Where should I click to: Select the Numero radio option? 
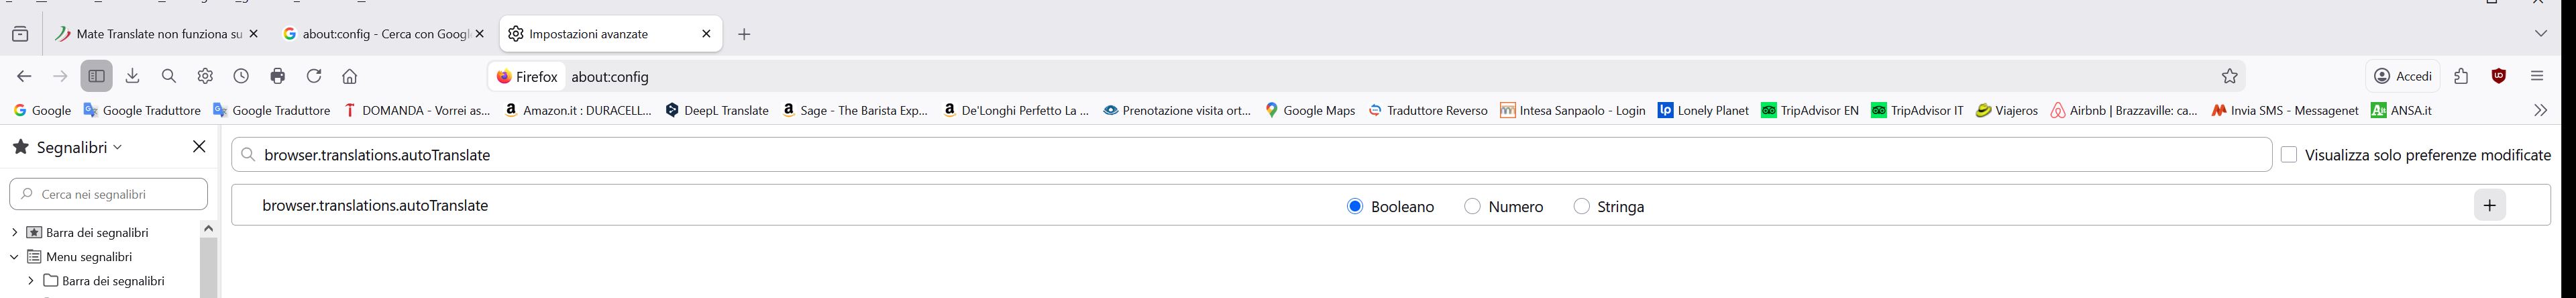(1472, 207)
